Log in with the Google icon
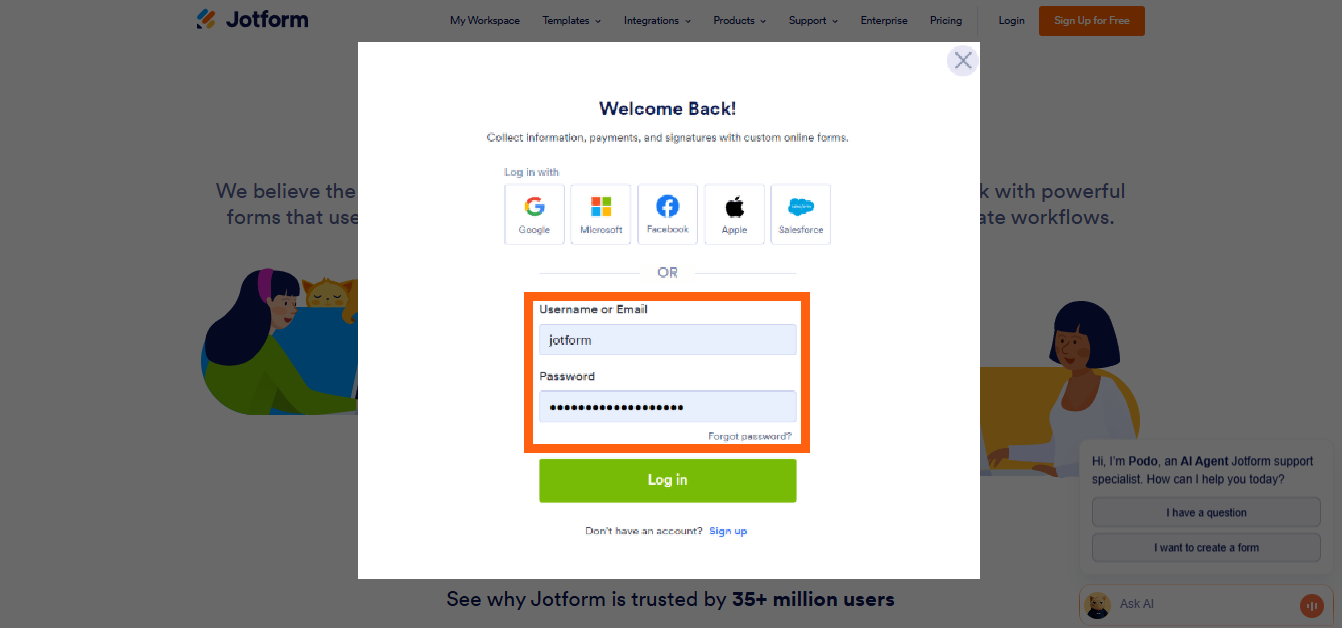 [x=534, y=214]
